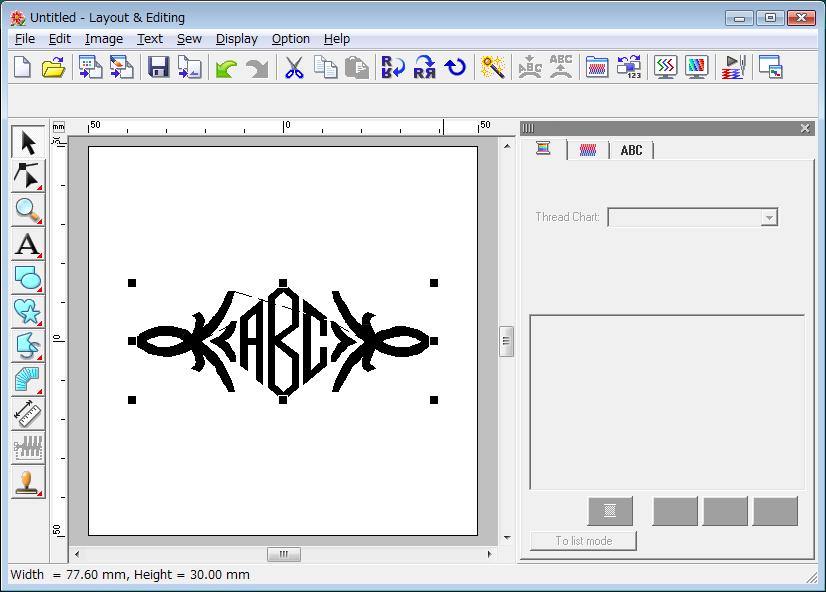This screenshot has height=592, width=826.
Task: Copy the selection with the Copy icon
Action: 325,67
